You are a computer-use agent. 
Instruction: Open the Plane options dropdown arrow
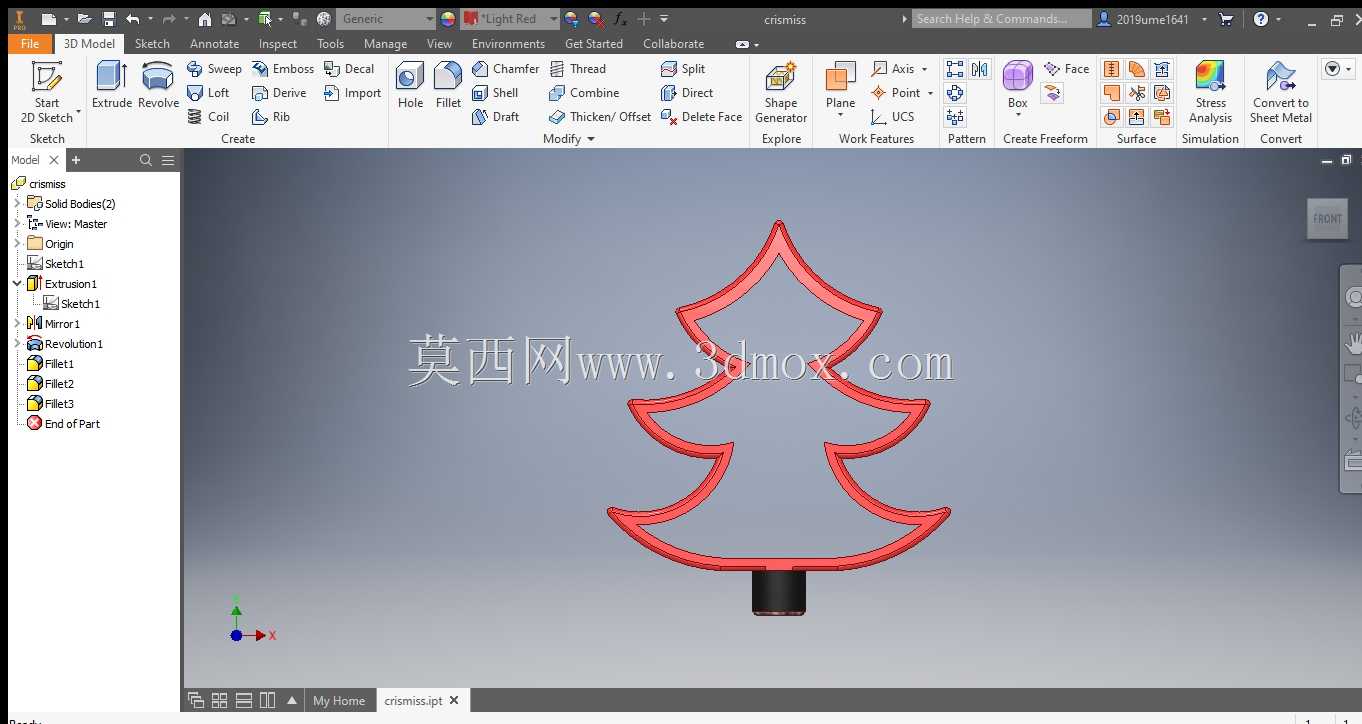click(840, 116)
